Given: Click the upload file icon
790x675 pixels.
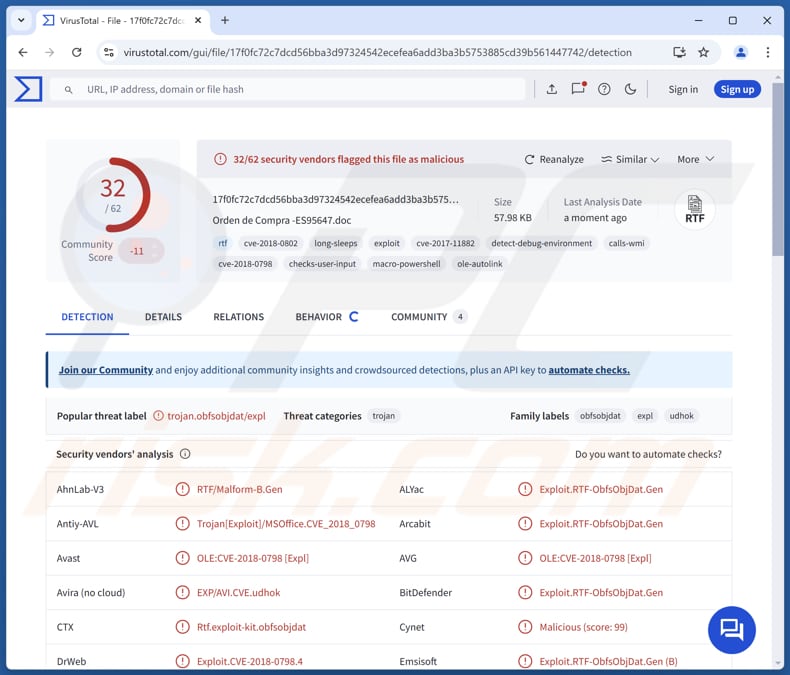Looking at the screenshot, I should pos(551,89).
